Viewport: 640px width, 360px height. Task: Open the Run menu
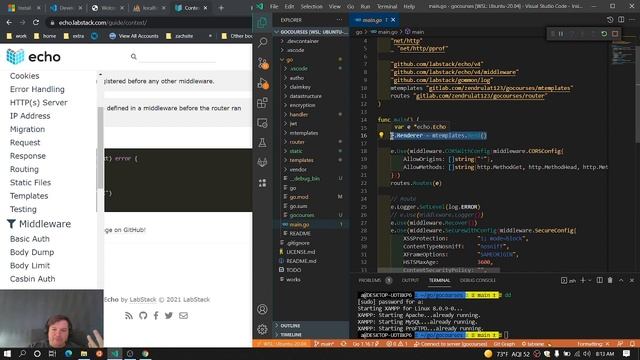tap(365, 7)
